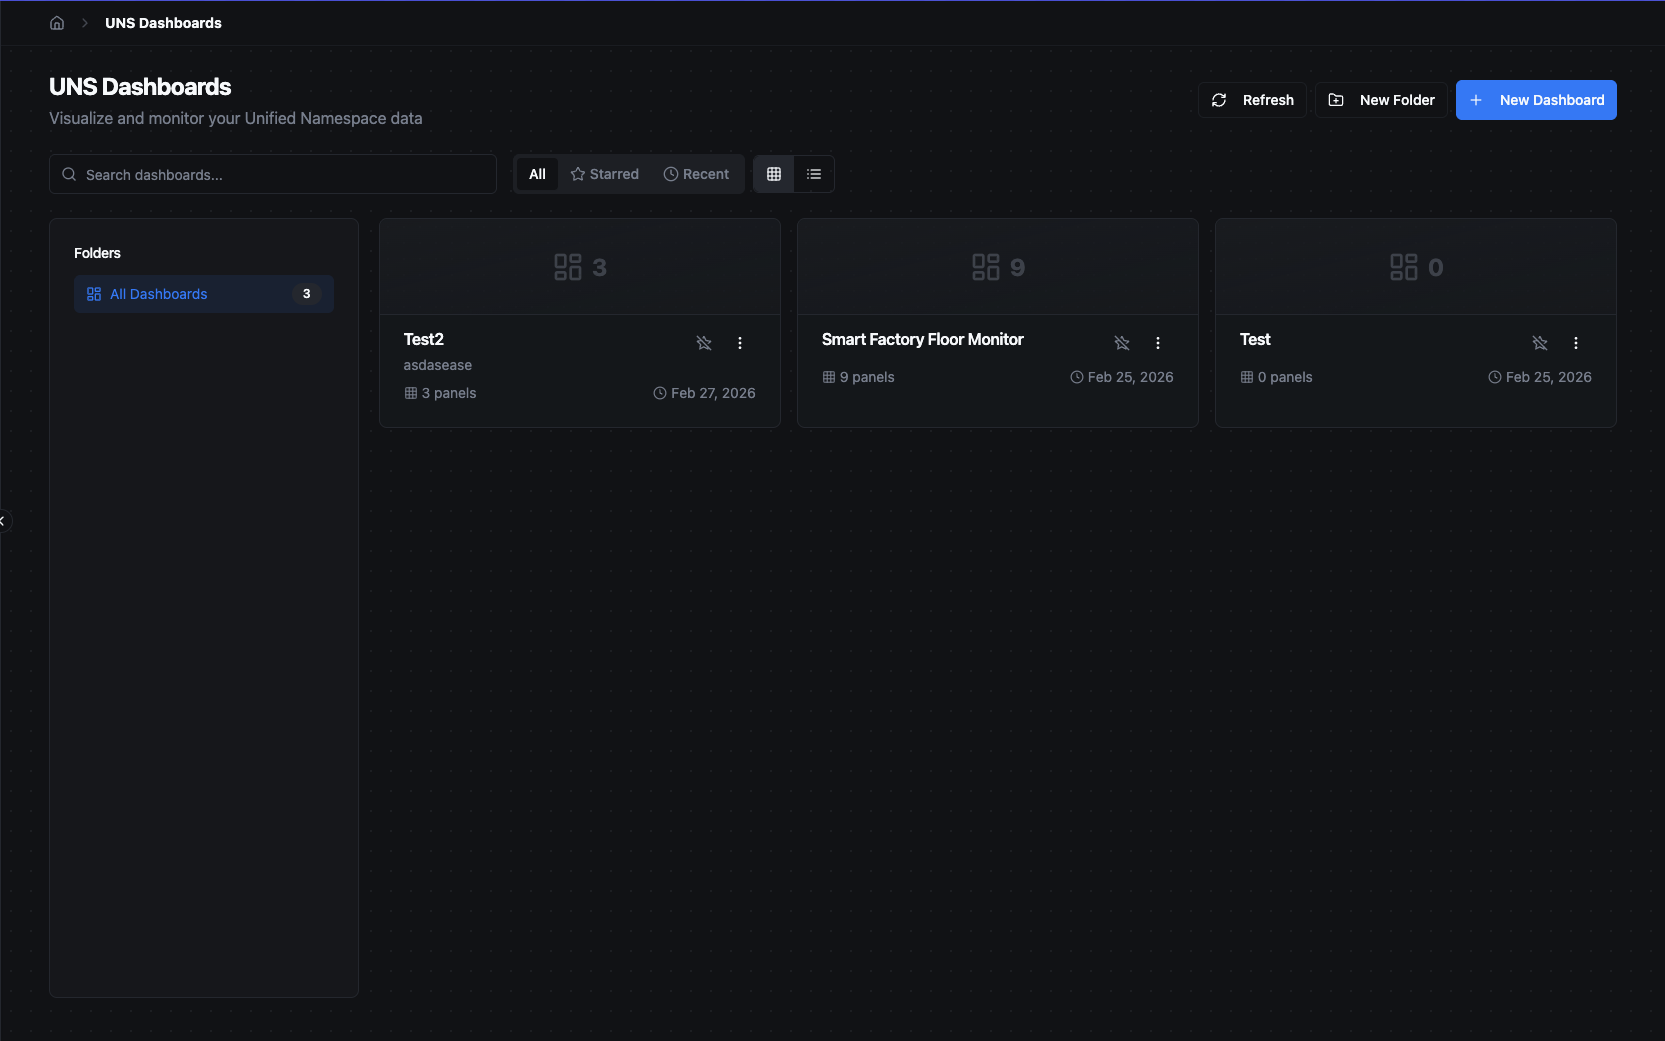
Task: Toggle star on the Test dashboard
Action: click(1540, 343)
